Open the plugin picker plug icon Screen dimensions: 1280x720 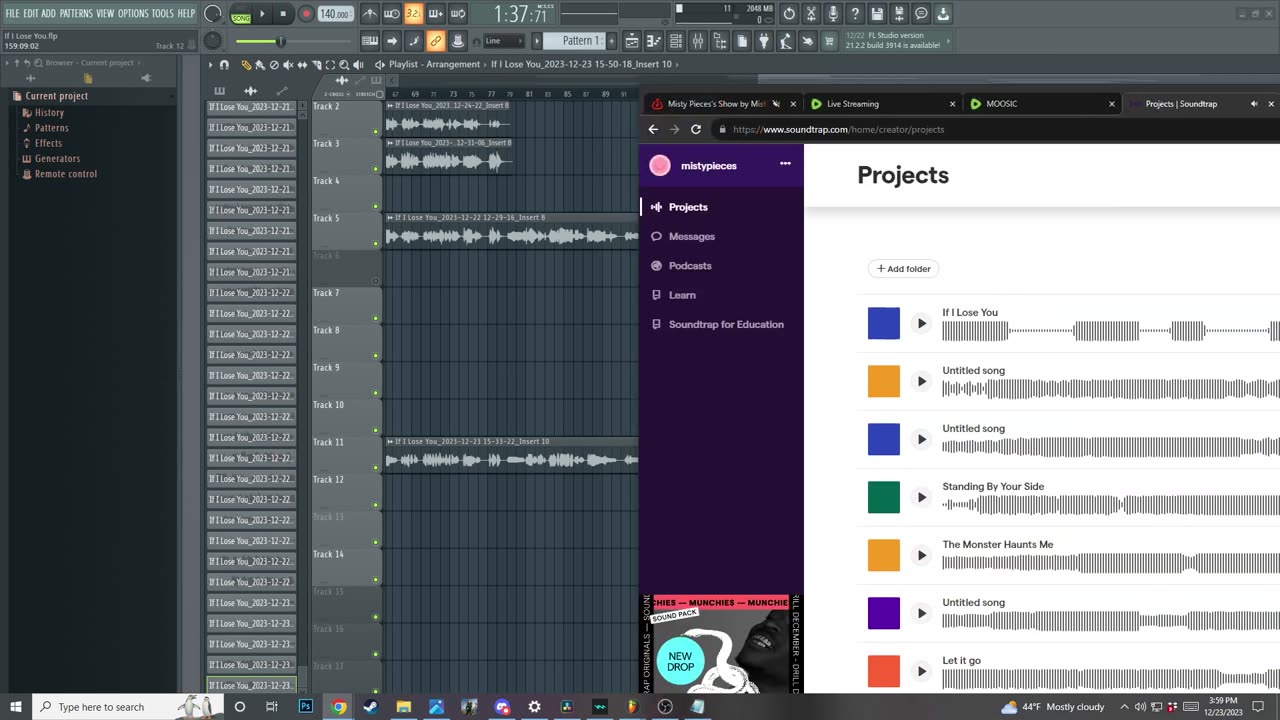tap(763, 41)
